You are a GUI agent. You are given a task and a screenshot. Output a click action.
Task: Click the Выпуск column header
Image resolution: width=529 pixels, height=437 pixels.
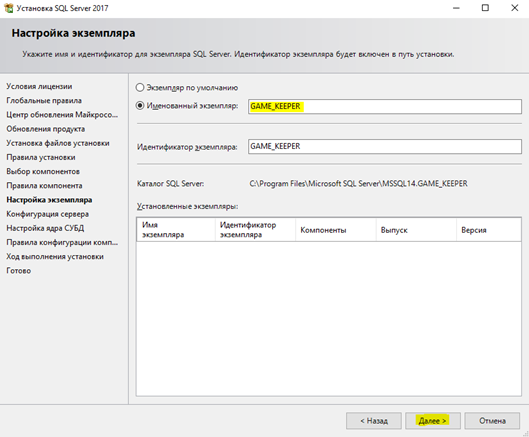(416, 230)
